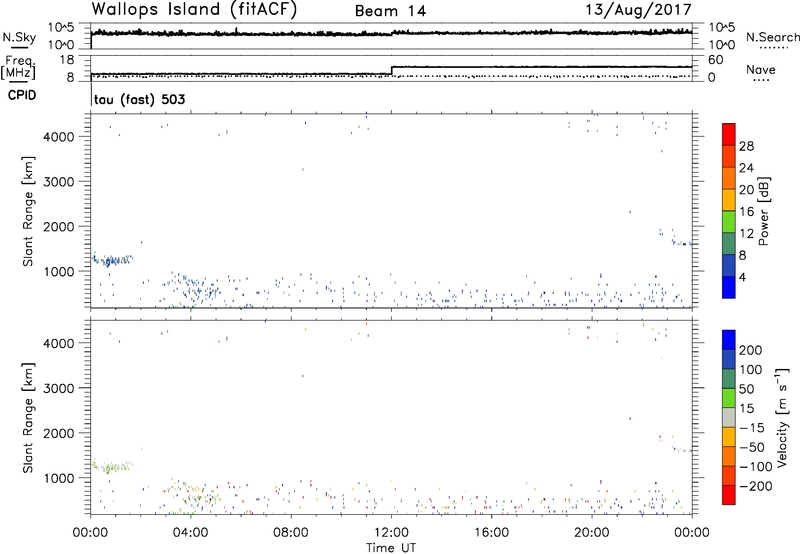Click the 'Wallops Island (fitACF)' title
The width and height of the screenshot is (800, 554).
[194, 10]
